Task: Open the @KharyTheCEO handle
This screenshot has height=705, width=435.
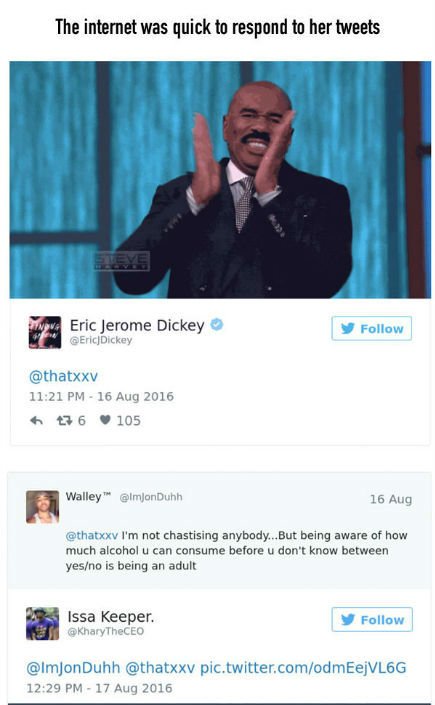Action: click(x=106, y=631)
